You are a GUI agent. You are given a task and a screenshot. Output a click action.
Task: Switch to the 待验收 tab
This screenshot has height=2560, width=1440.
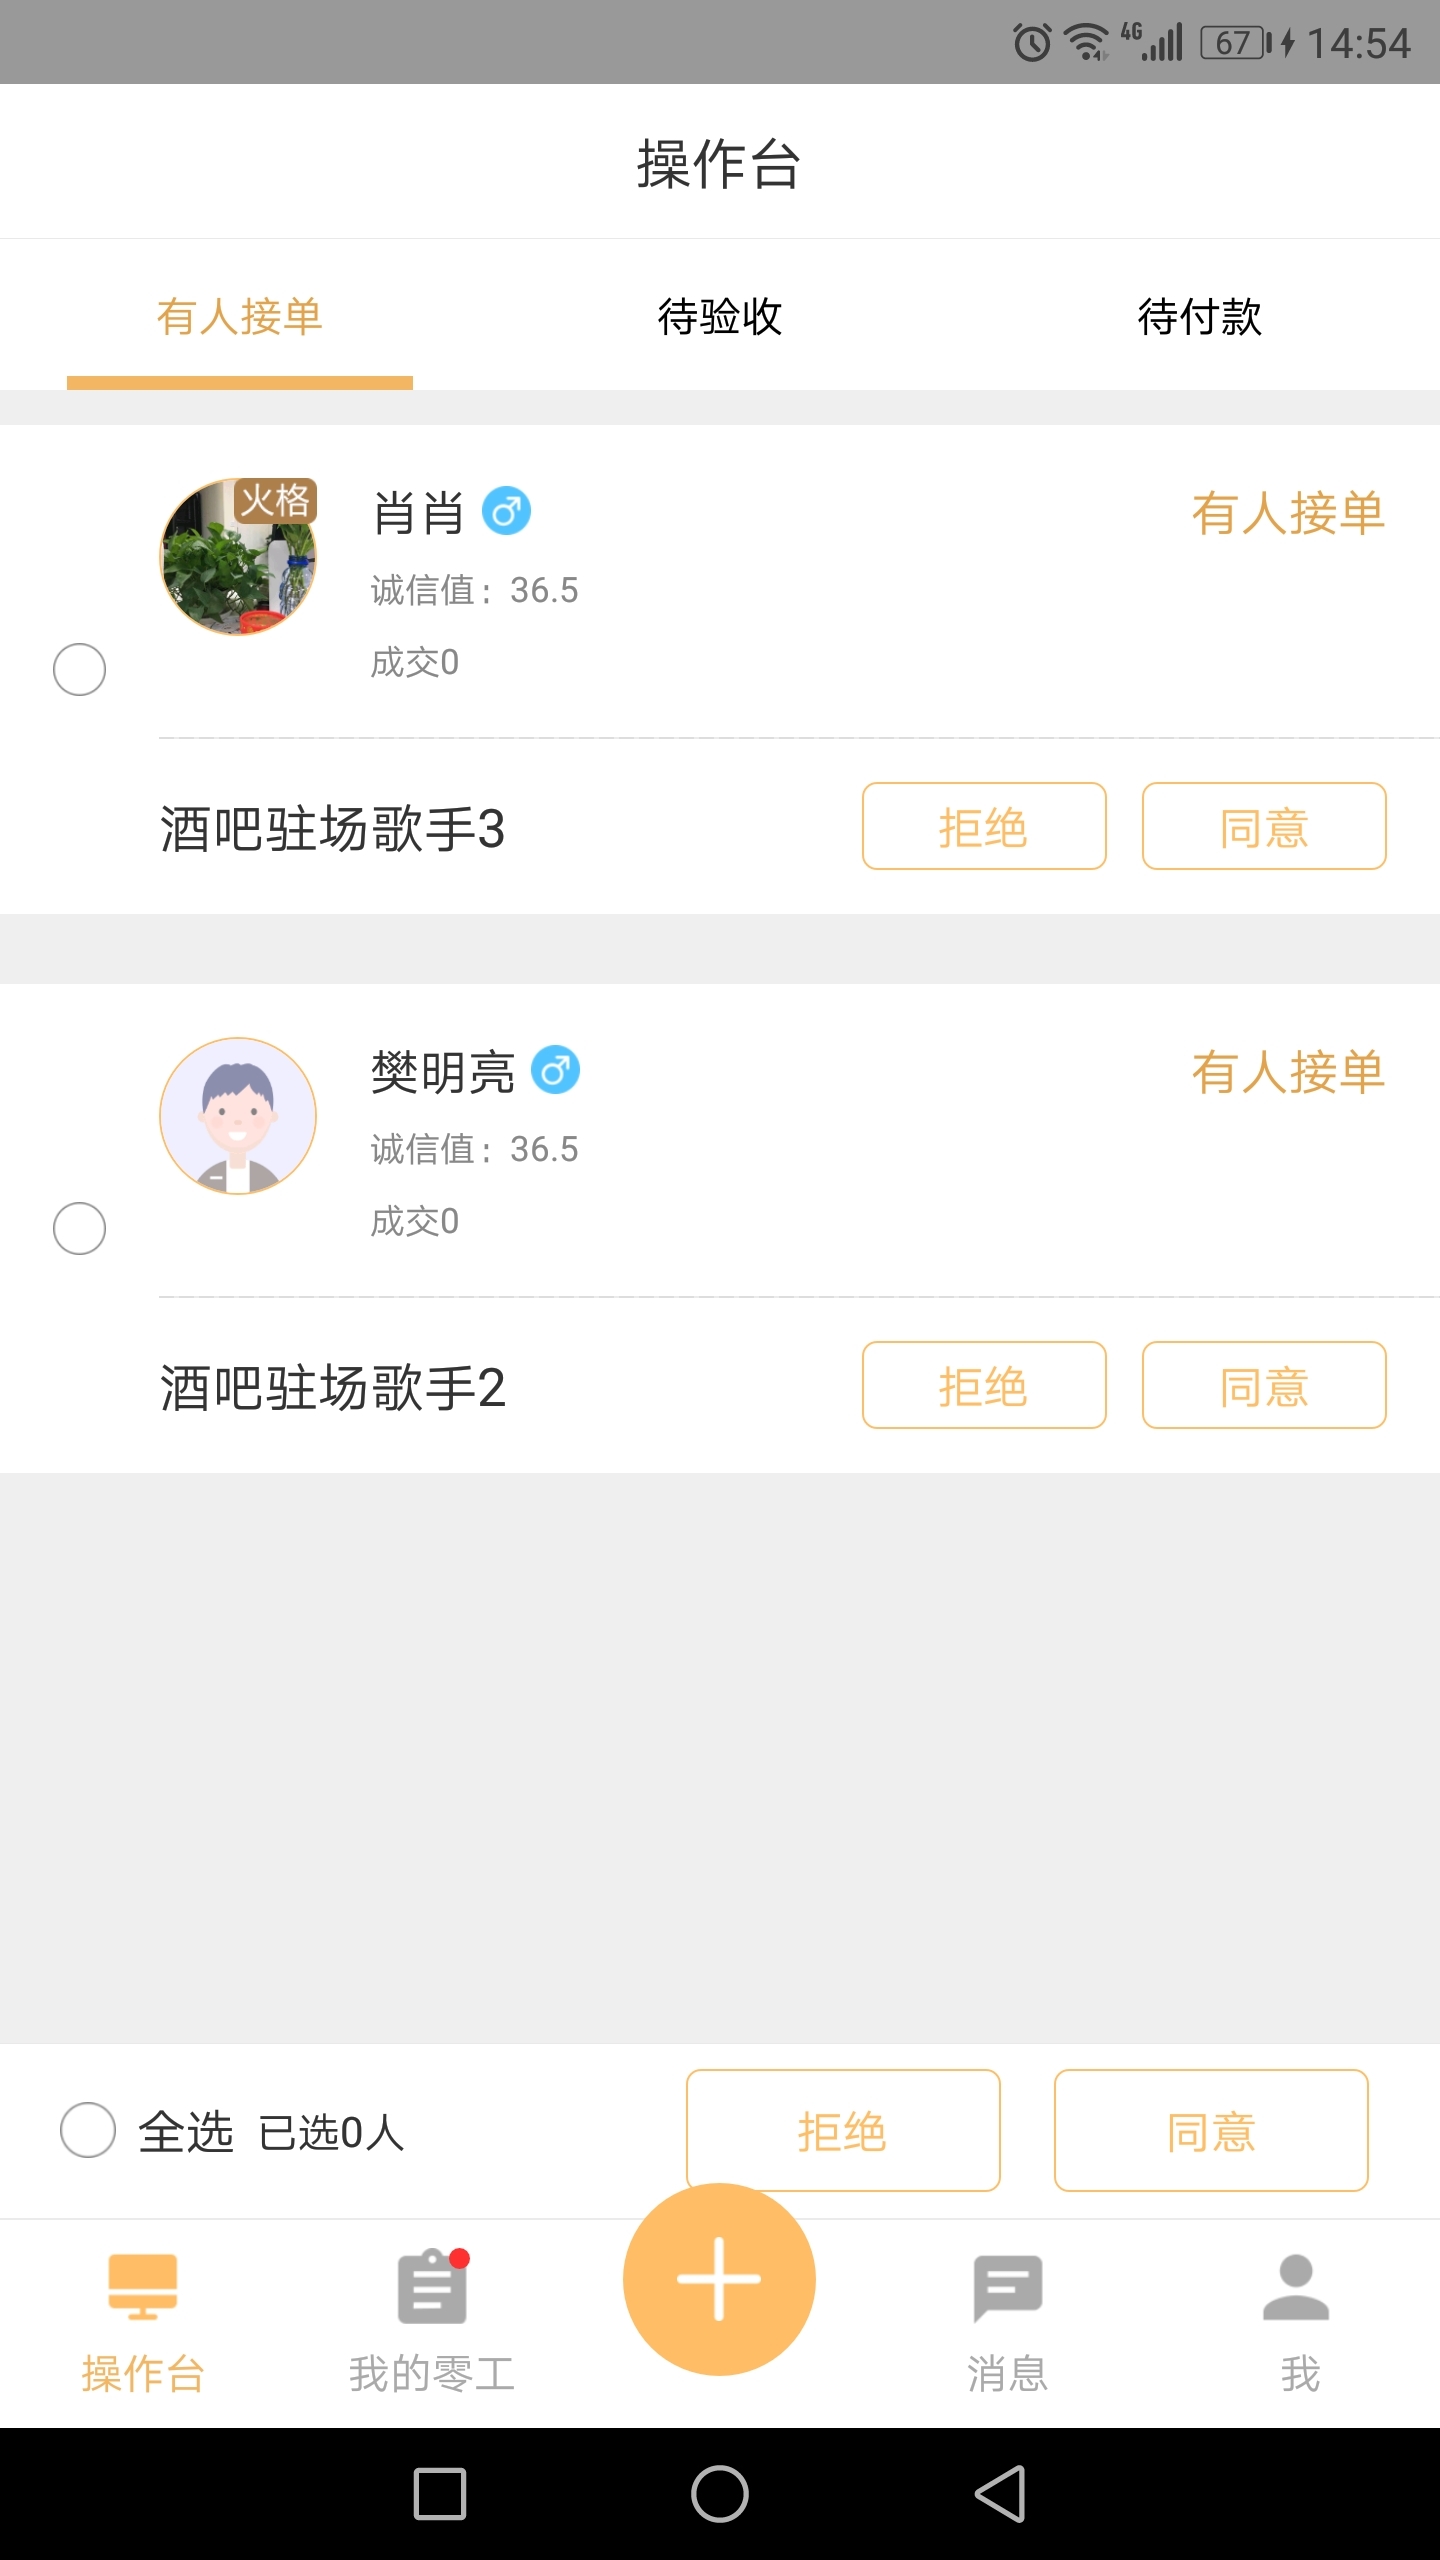click(719, 317)
